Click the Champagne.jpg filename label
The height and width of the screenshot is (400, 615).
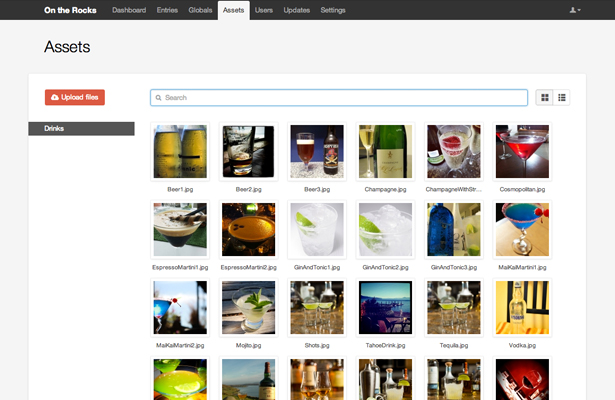pyautogui.click(x=386, y=189)
